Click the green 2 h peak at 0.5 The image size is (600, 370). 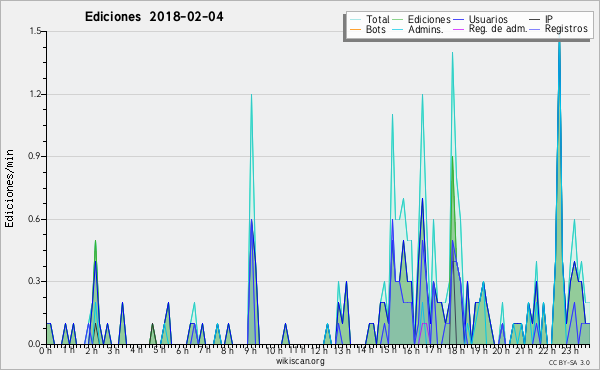click(95, 241)
